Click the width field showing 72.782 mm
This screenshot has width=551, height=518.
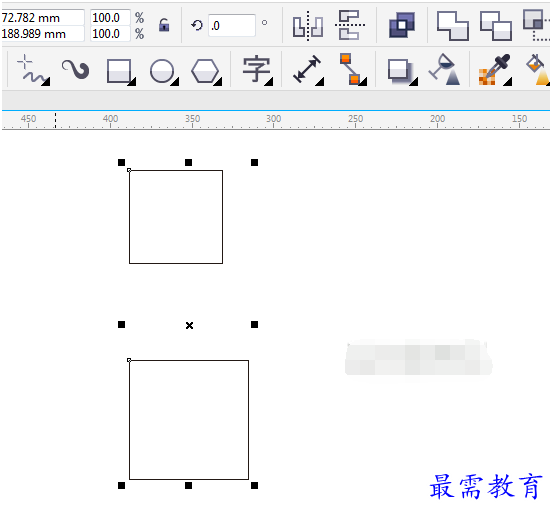[42, 18]
